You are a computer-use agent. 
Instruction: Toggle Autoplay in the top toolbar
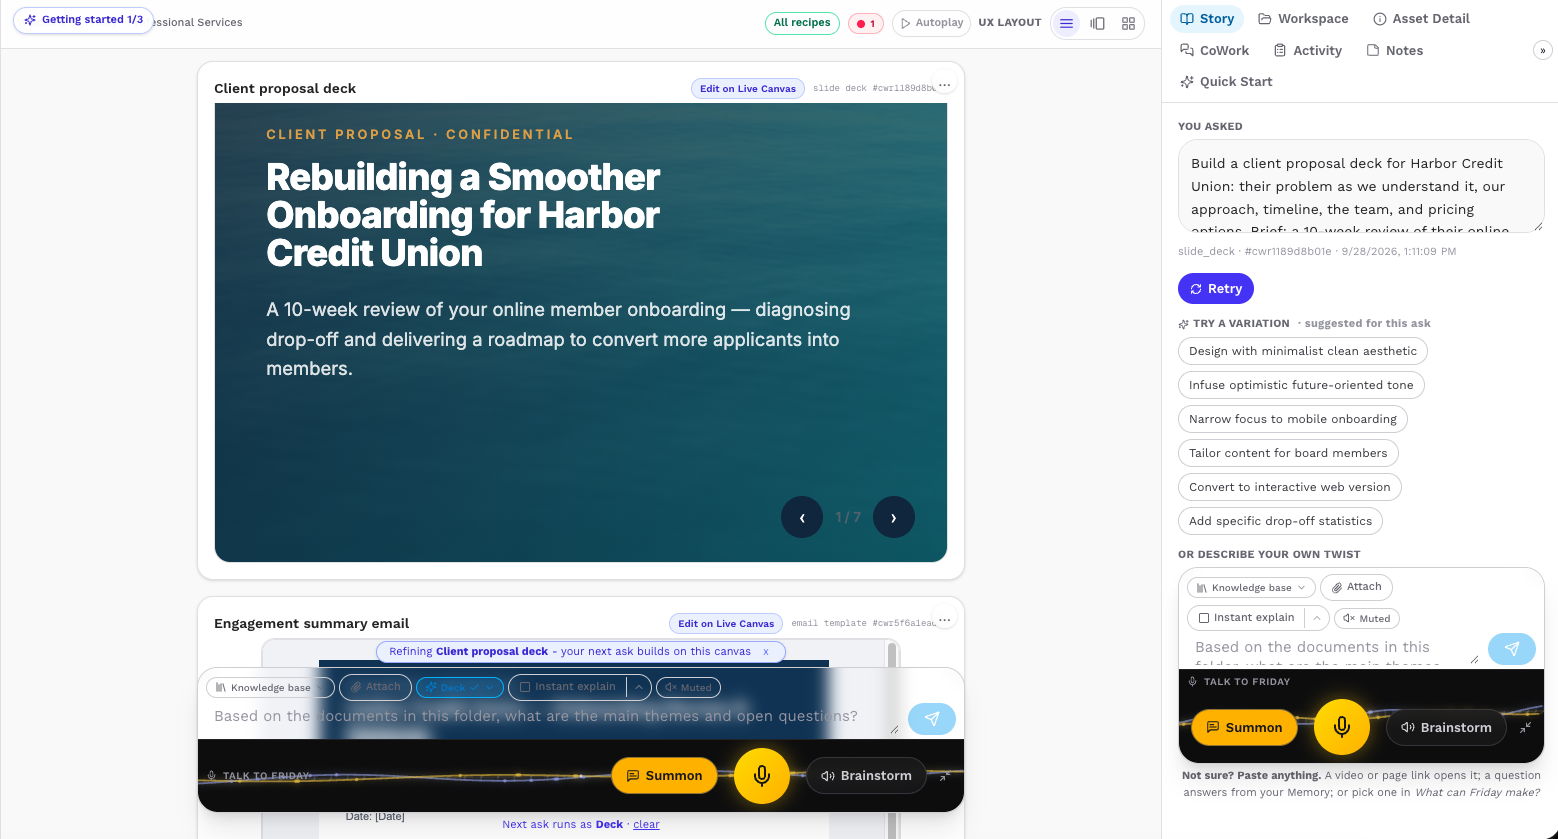pos(930,23)
